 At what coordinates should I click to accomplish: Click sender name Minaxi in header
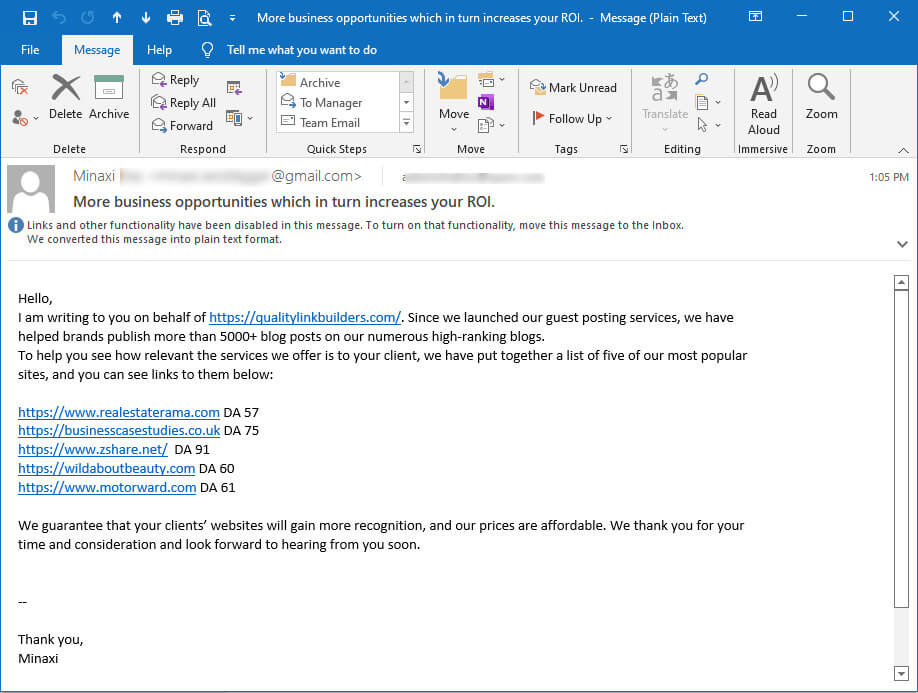(94, 176)
